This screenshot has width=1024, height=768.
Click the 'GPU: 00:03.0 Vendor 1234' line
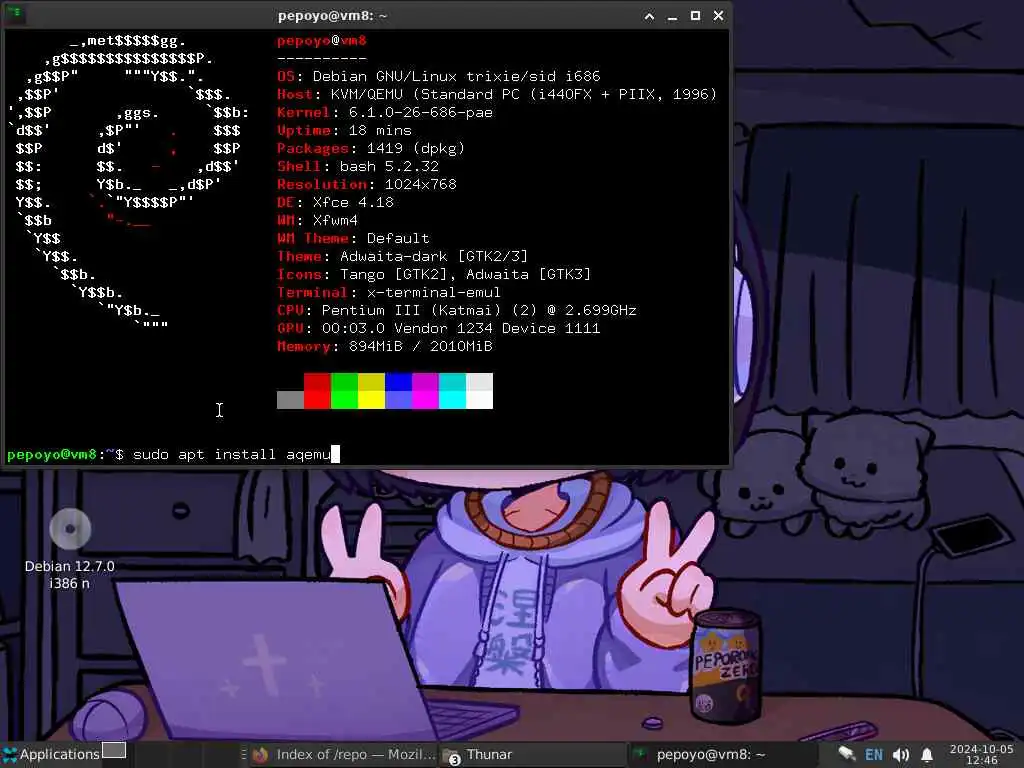click(x=439, y=328)
